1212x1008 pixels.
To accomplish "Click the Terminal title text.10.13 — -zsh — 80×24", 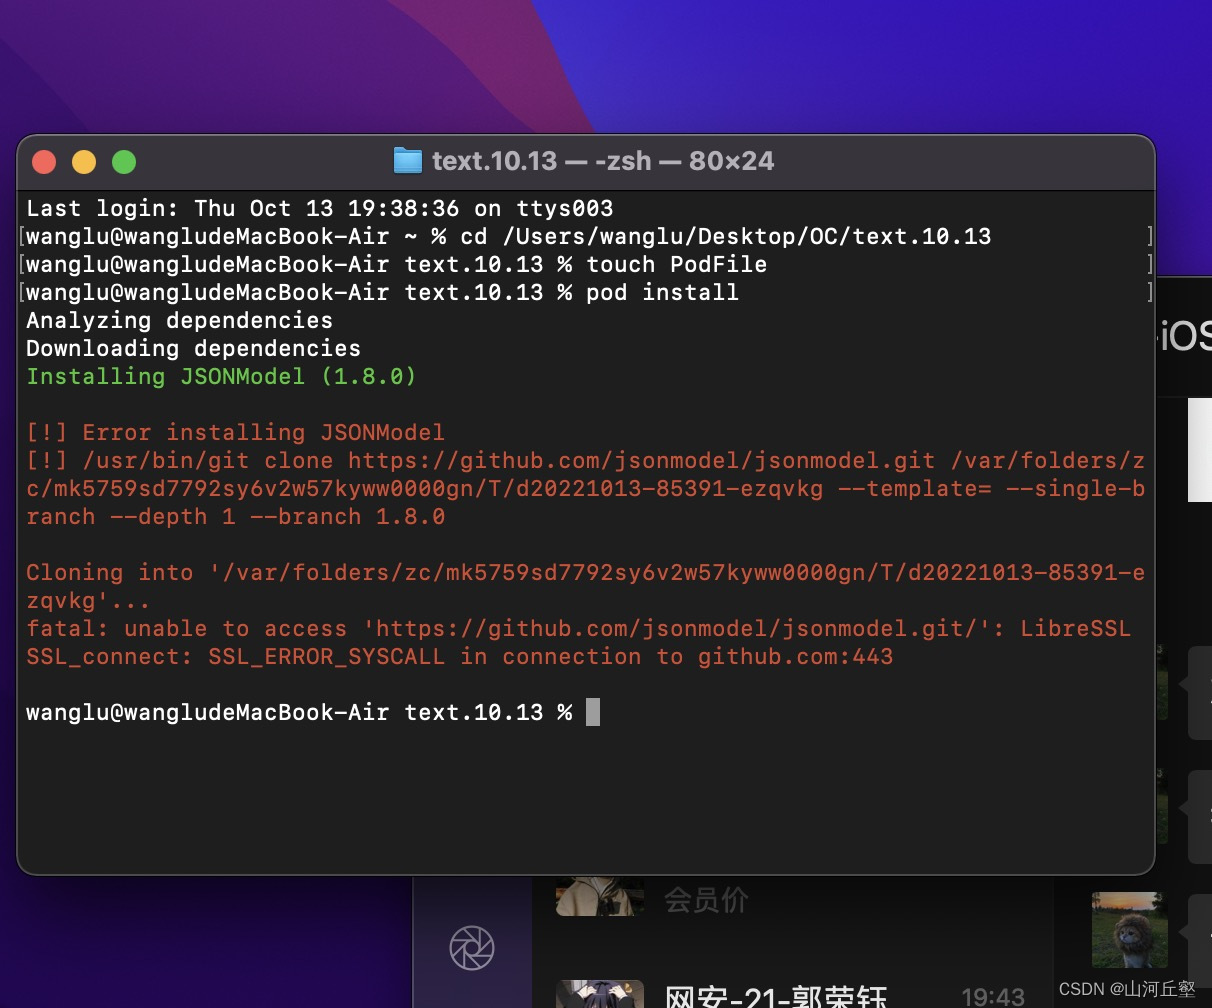I will pos(603,161).
